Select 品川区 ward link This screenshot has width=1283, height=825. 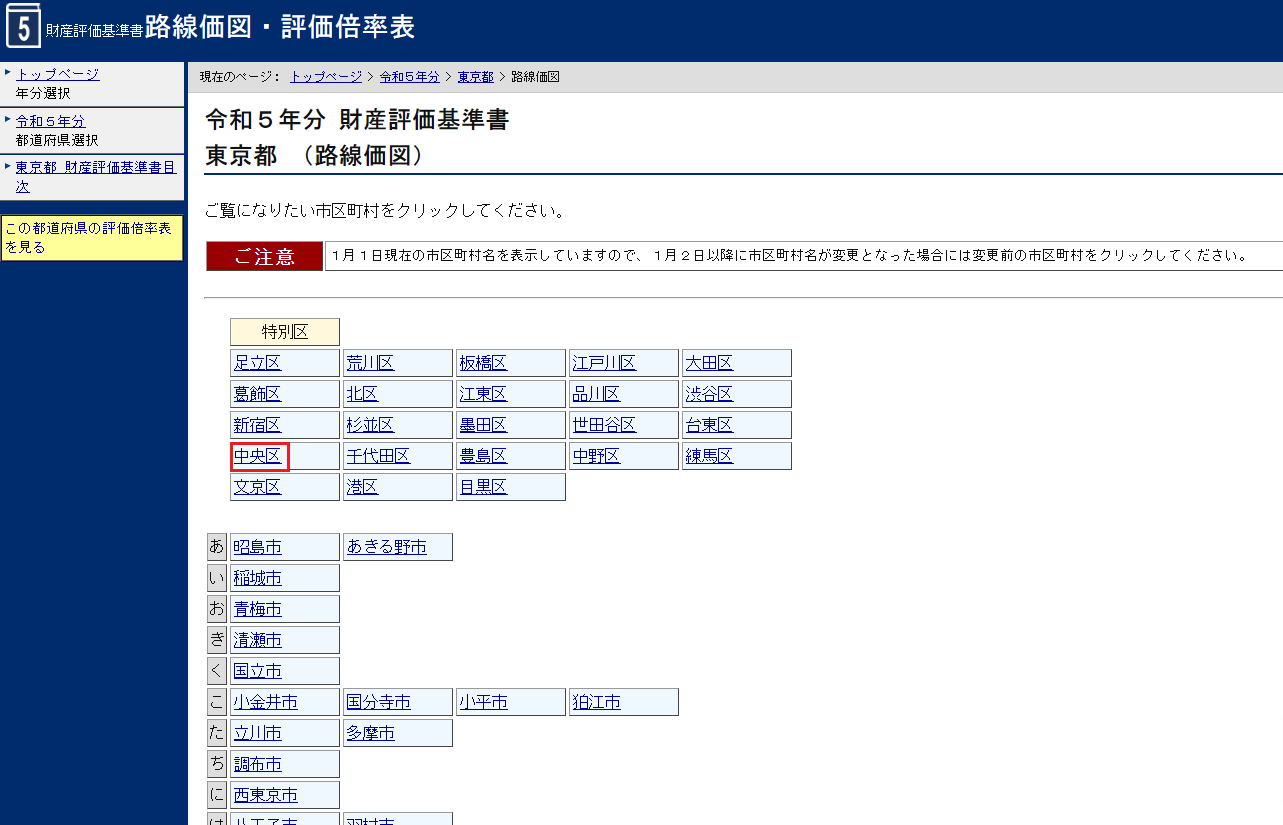596,394
